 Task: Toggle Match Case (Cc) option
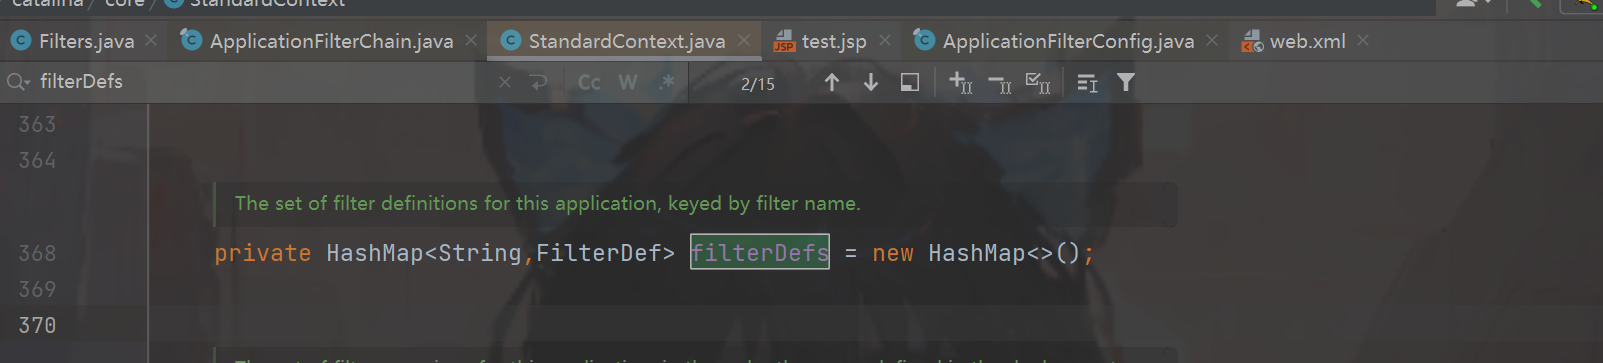tap(589, 83)
